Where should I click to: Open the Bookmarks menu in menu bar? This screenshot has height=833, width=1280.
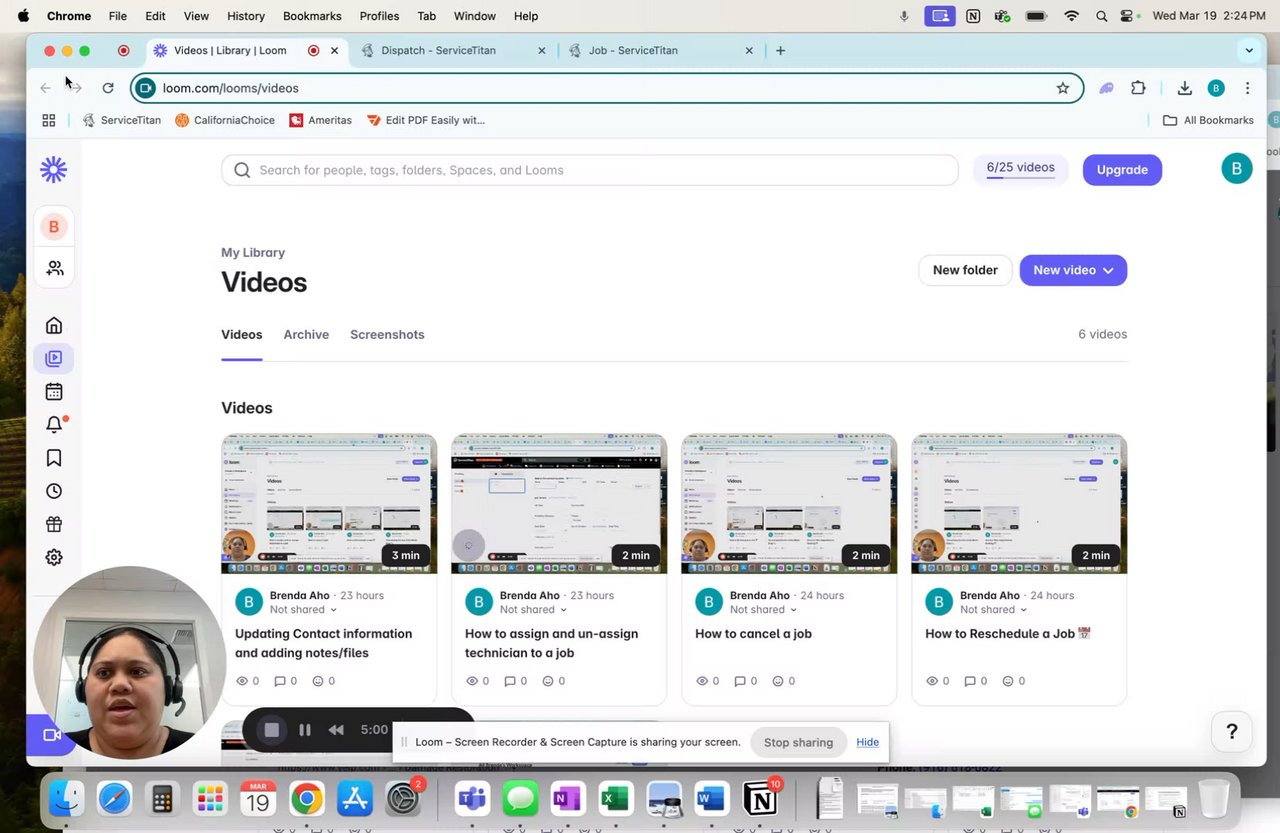click(x=312, y=16)
